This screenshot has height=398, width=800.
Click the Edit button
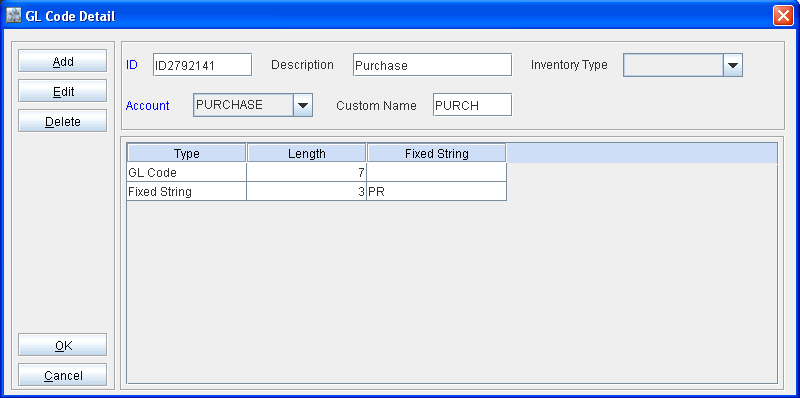point(63,91)
